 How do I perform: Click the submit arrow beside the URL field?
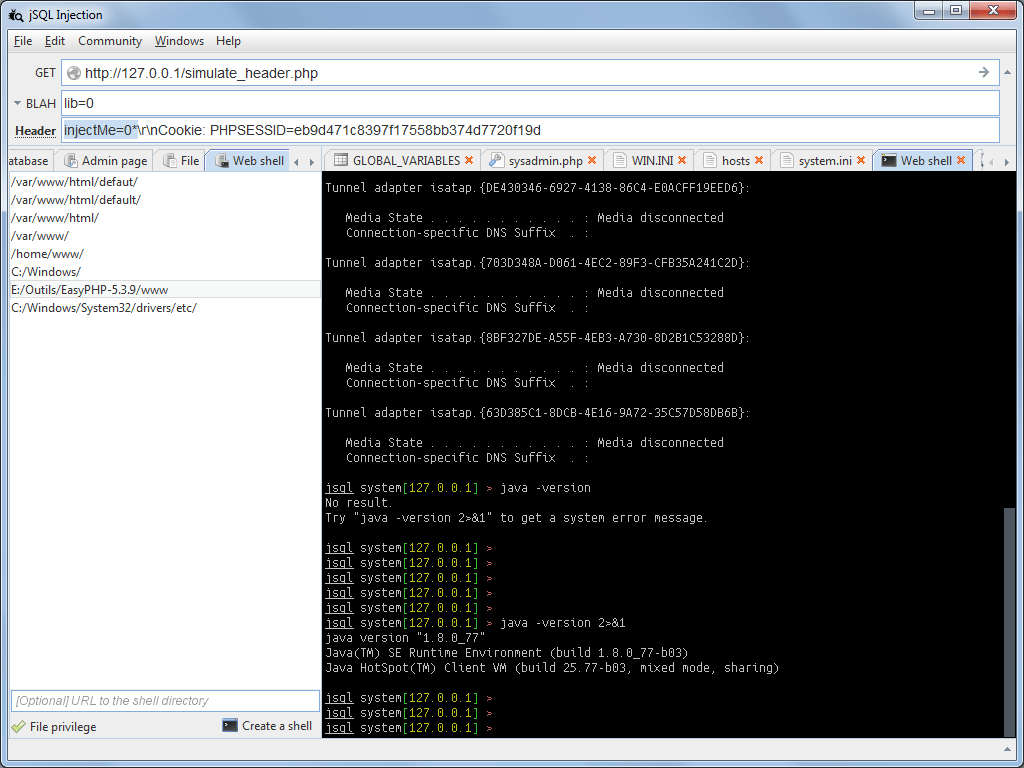[x=983, y=72]
